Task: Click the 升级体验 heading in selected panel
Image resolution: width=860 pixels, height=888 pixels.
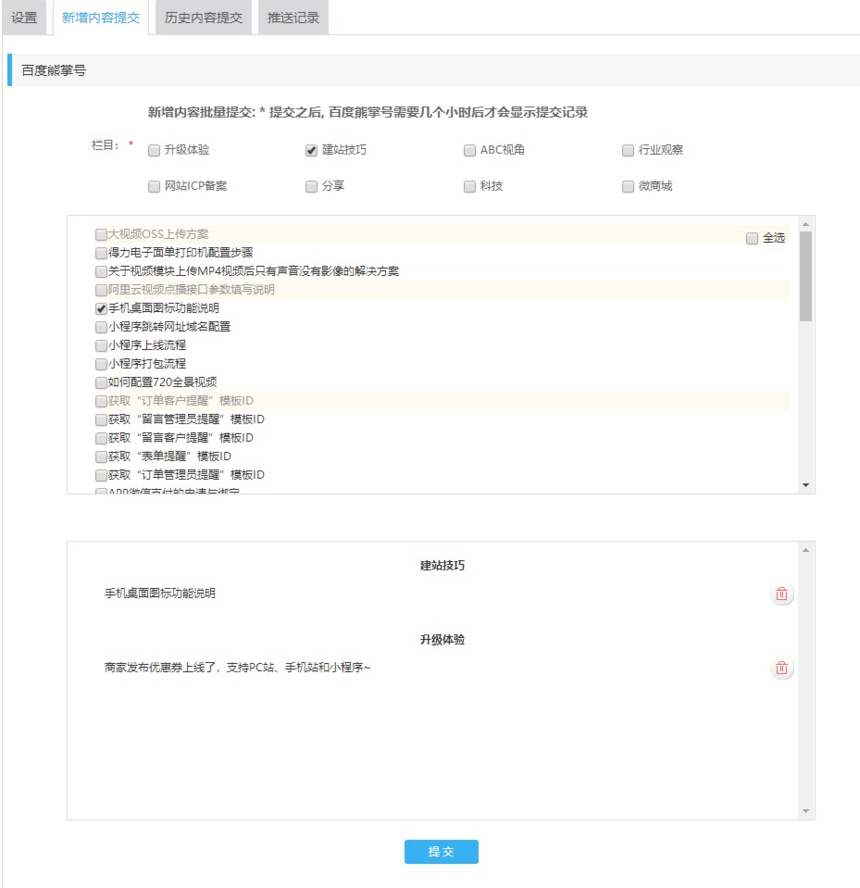Action: pyautogui.click(x=442, y=639)
